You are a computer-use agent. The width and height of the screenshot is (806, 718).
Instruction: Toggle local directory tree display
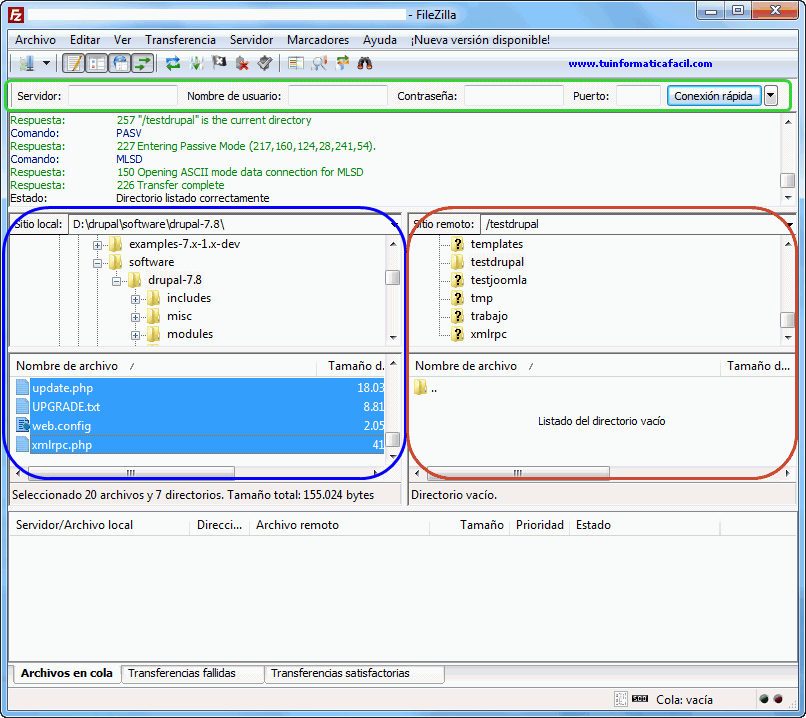[x=97, y=63]
